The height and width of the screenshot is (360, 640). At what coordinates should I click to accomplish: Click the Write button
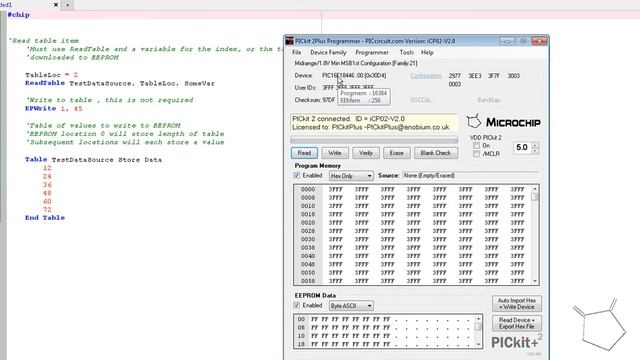pyautogui.click(x=335, y=153)
